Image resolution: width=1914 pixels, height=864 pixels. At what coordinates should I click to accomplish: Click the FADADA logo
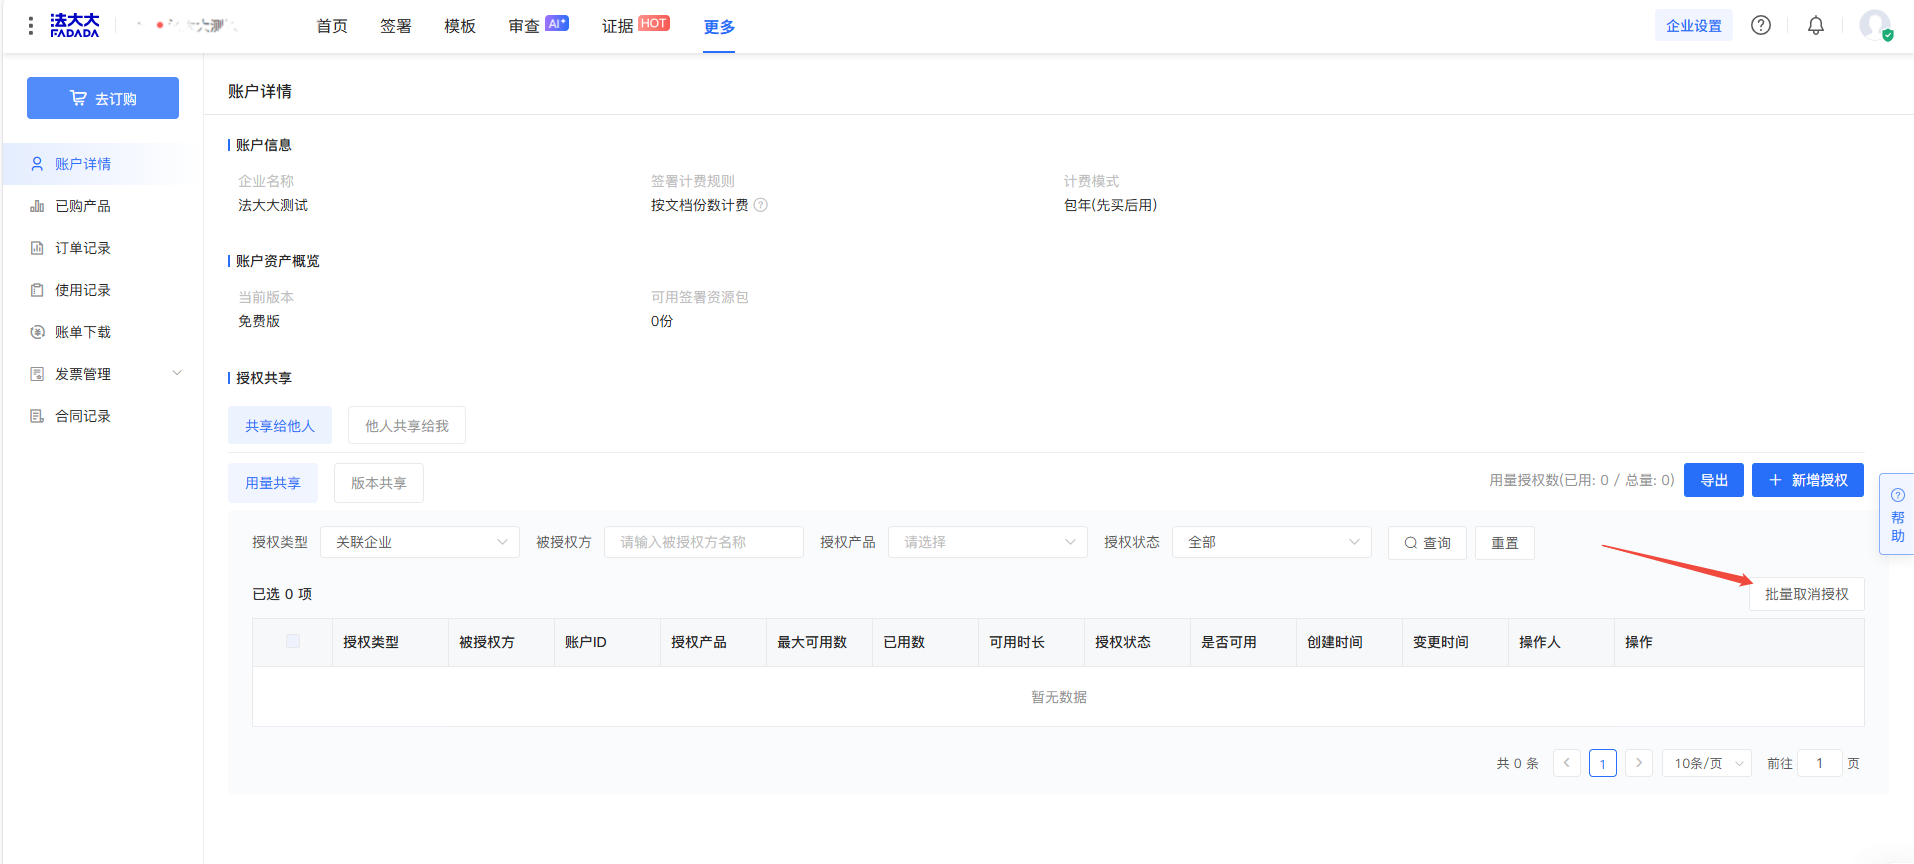tap(75, 26)
